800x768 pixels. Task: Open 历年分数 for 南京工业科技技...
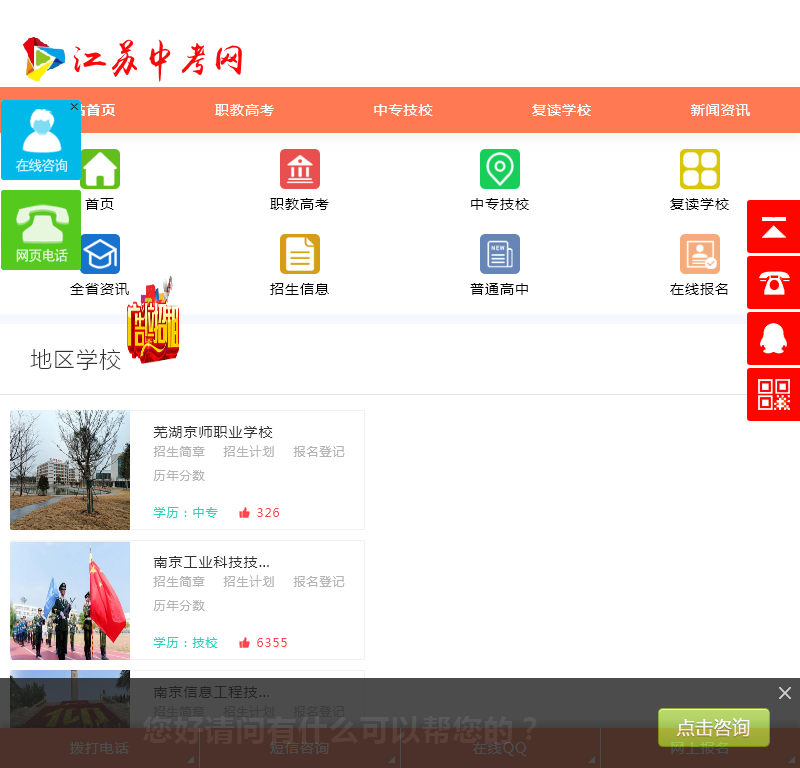click(179, 606)
